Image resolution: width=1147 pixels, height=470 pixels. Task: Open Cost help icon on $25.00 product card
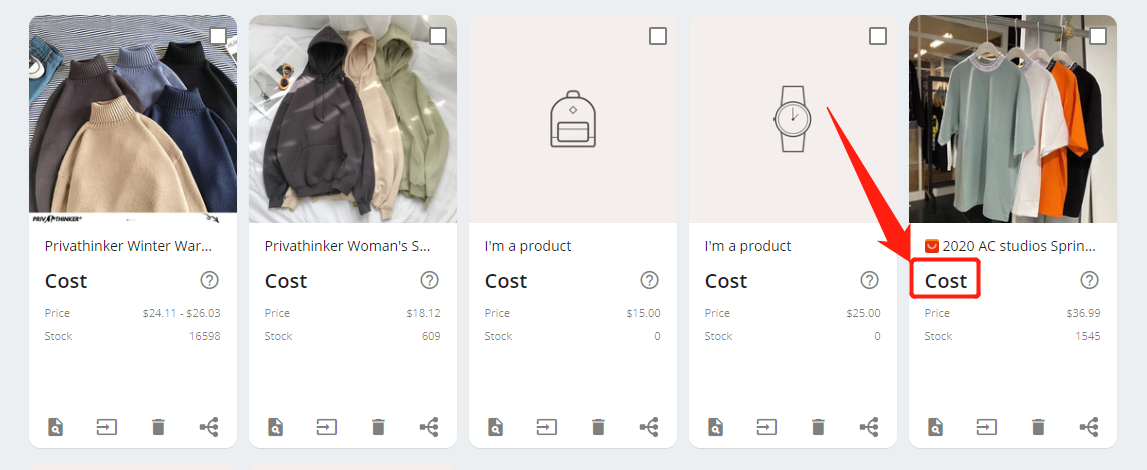[869, 280]
